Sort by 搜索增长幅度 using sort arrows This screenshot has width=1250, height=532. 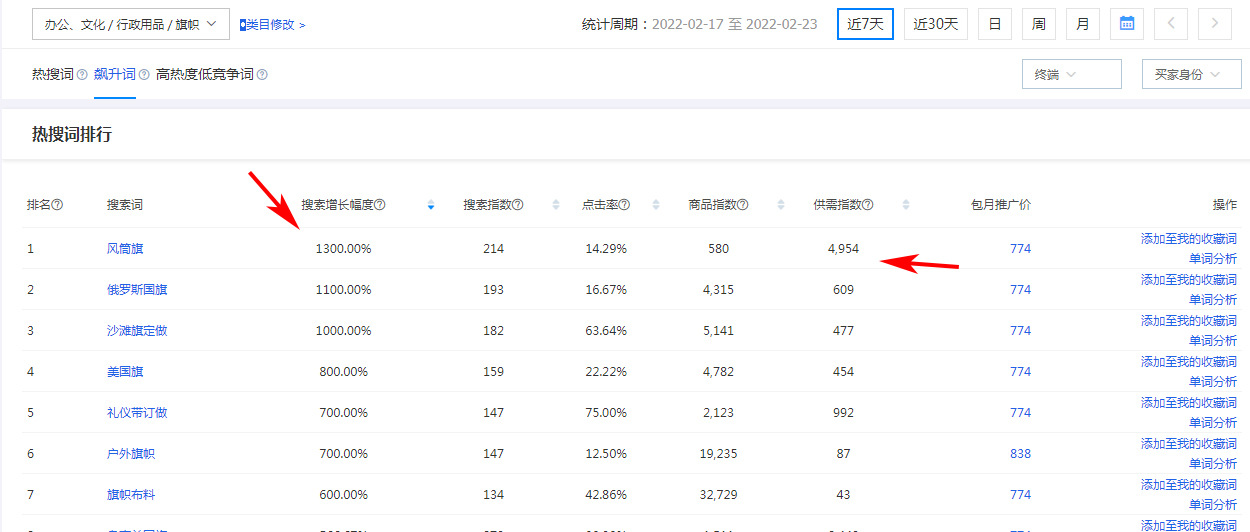[x=431, y=205]
